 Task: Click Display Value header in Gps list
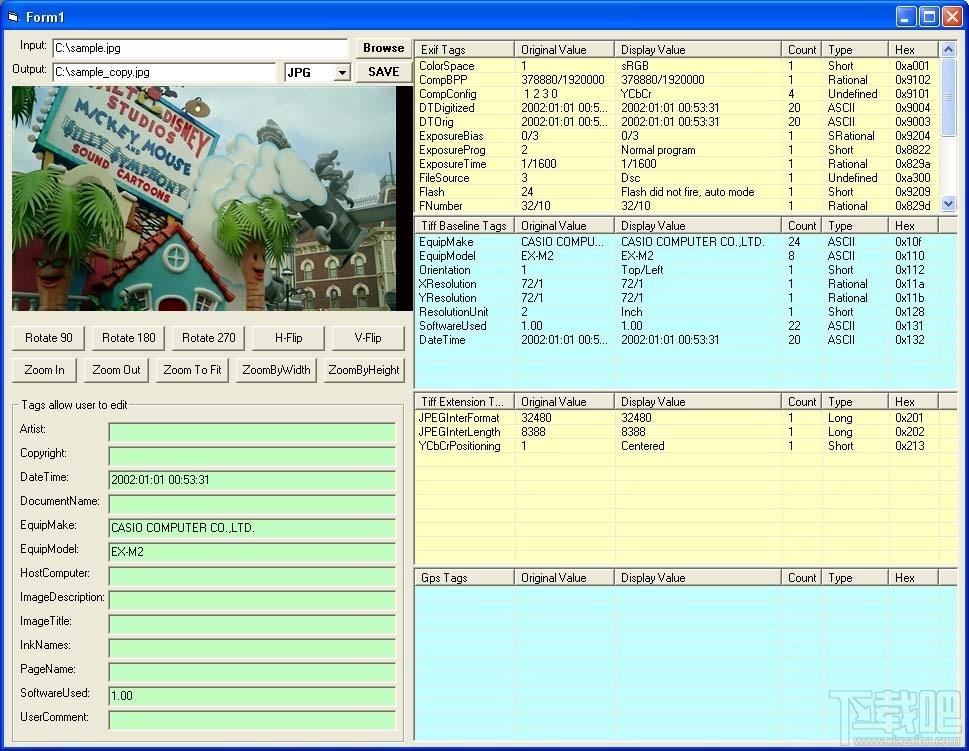pos(698,578)
